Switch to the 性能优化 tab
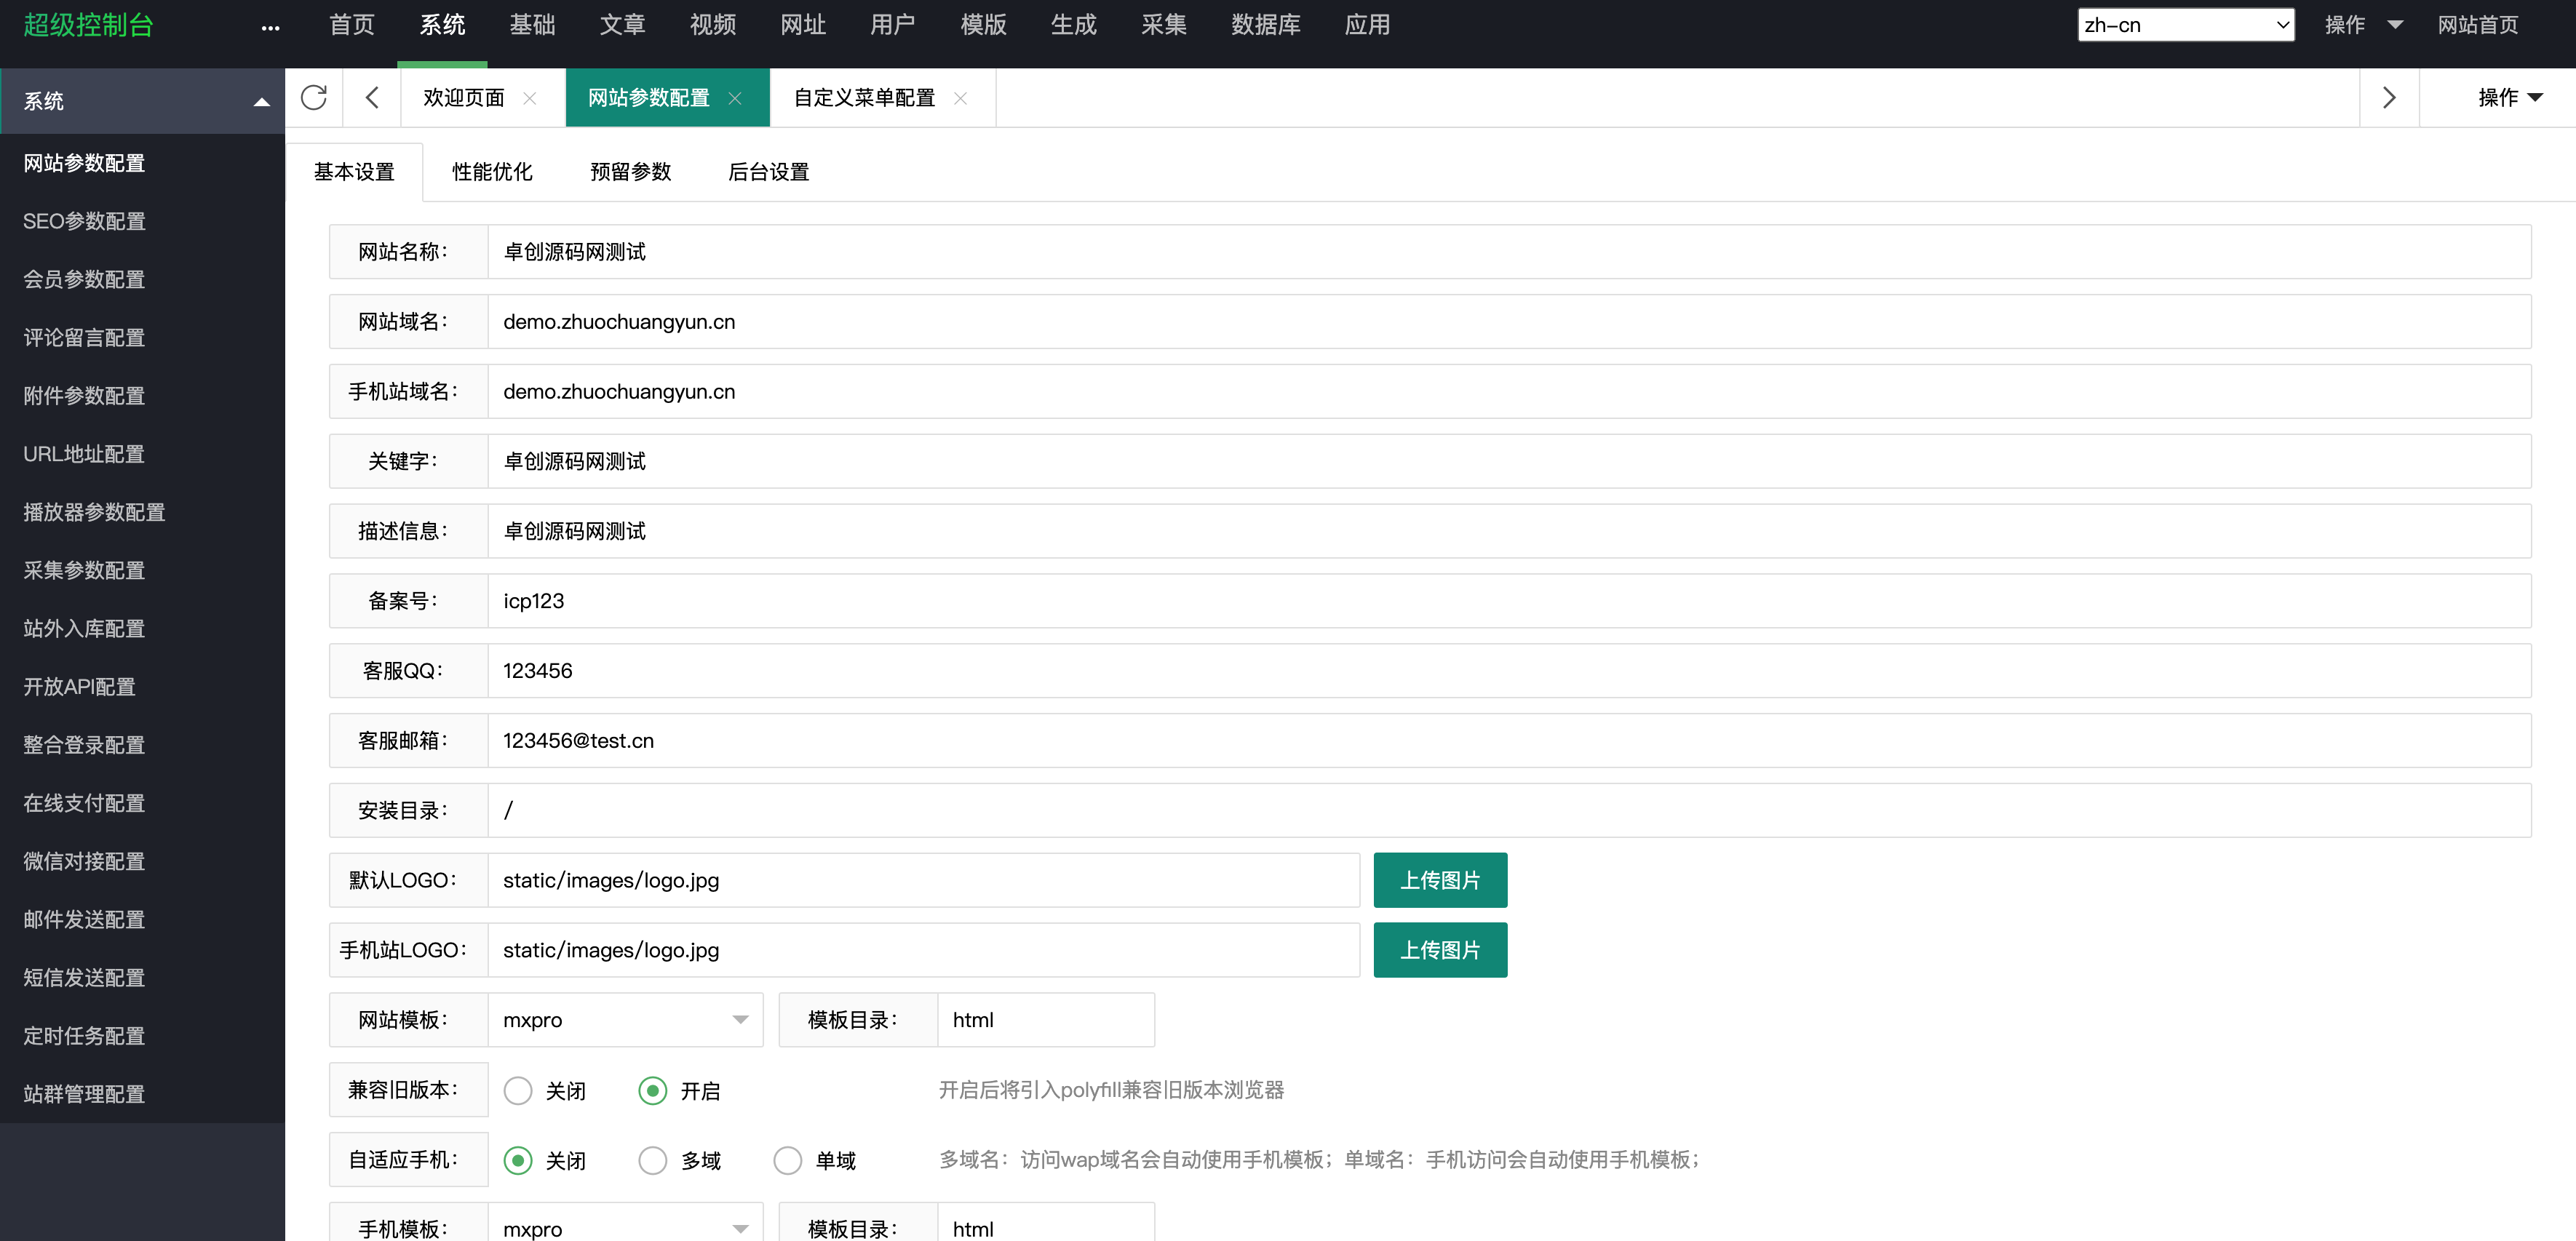 [x=492, y=172]
